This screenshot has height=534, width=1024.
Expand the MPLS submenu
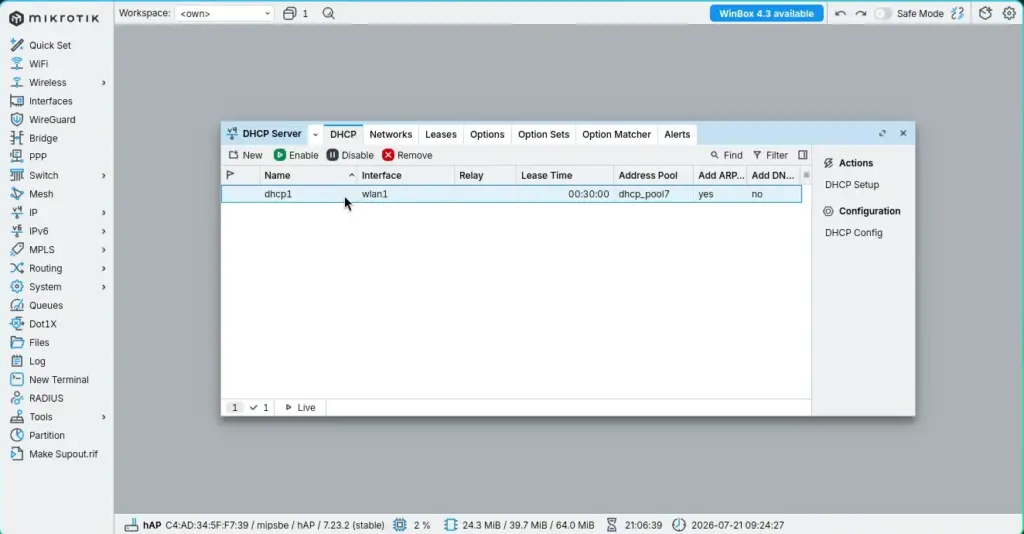[103, 250]
